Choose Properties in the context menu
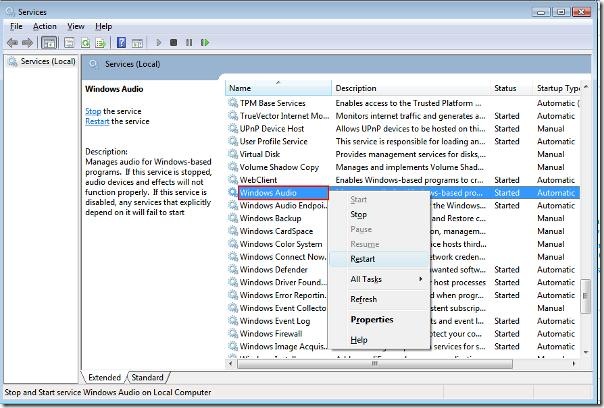This screenshot has width=604, height=408. [380, 319]
